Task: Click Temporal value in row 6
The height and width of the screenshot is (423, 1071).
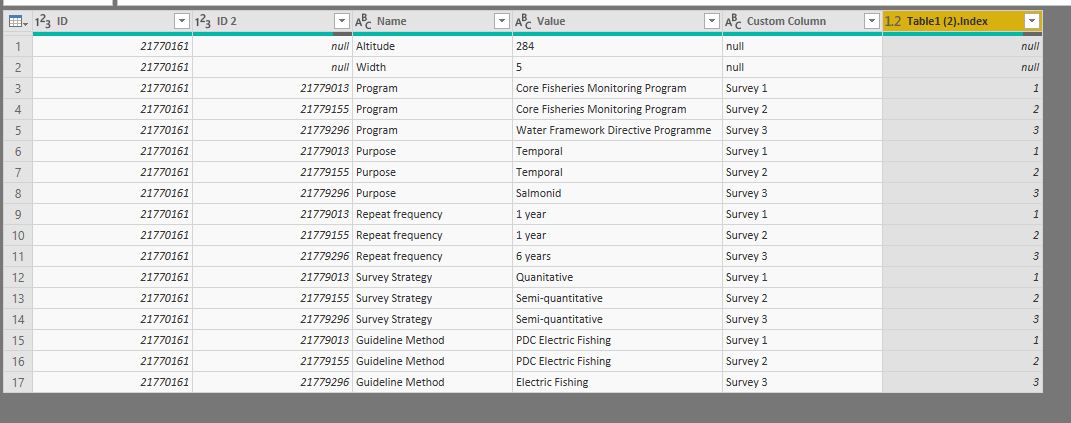Action: tap(617, 152)
